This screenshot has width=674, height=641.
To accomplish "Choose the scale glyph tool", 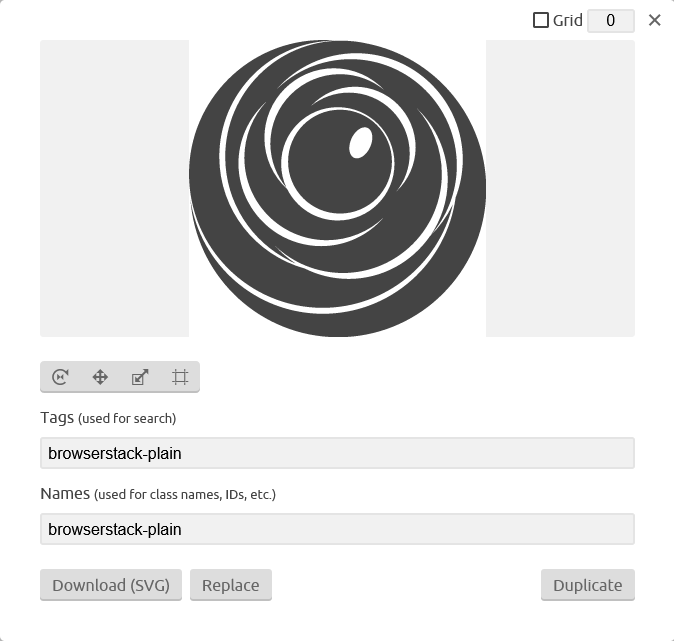I will point(140,377).
